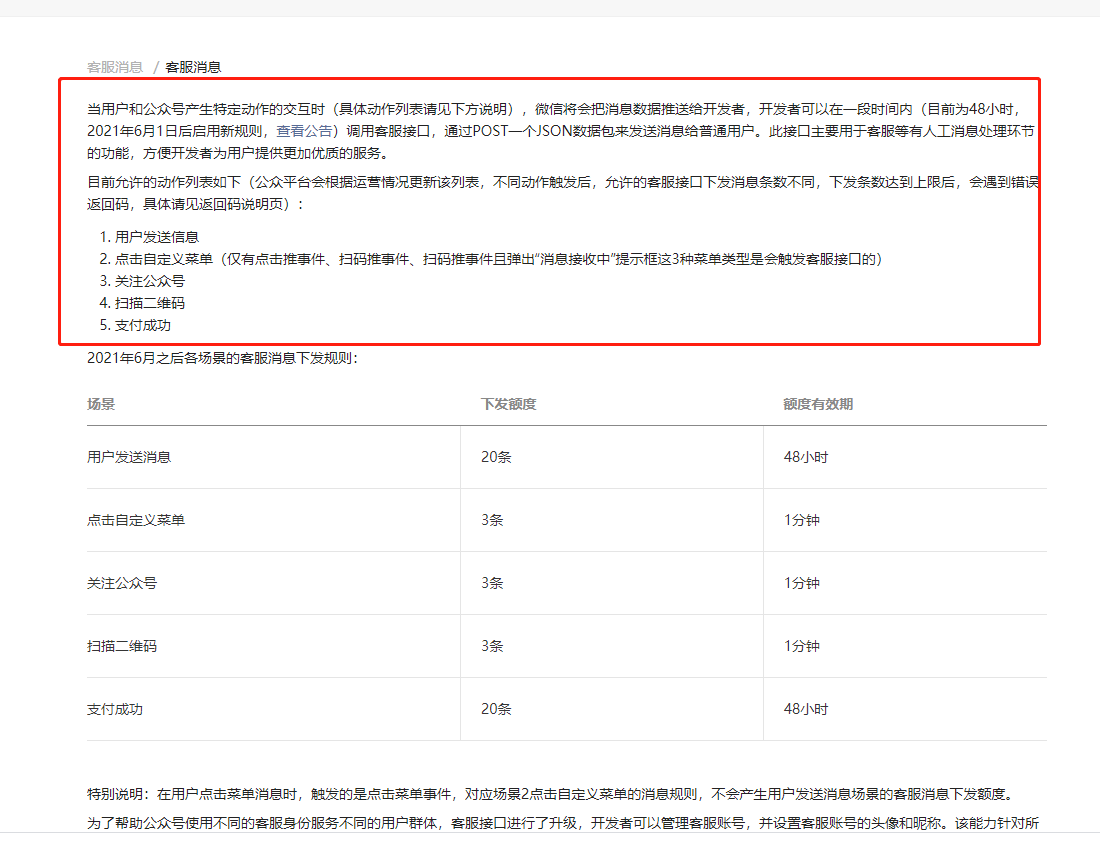Select table cell 点击自定义菜单
This screenshot has height=860, width=1100.
[x=136, y=520]
